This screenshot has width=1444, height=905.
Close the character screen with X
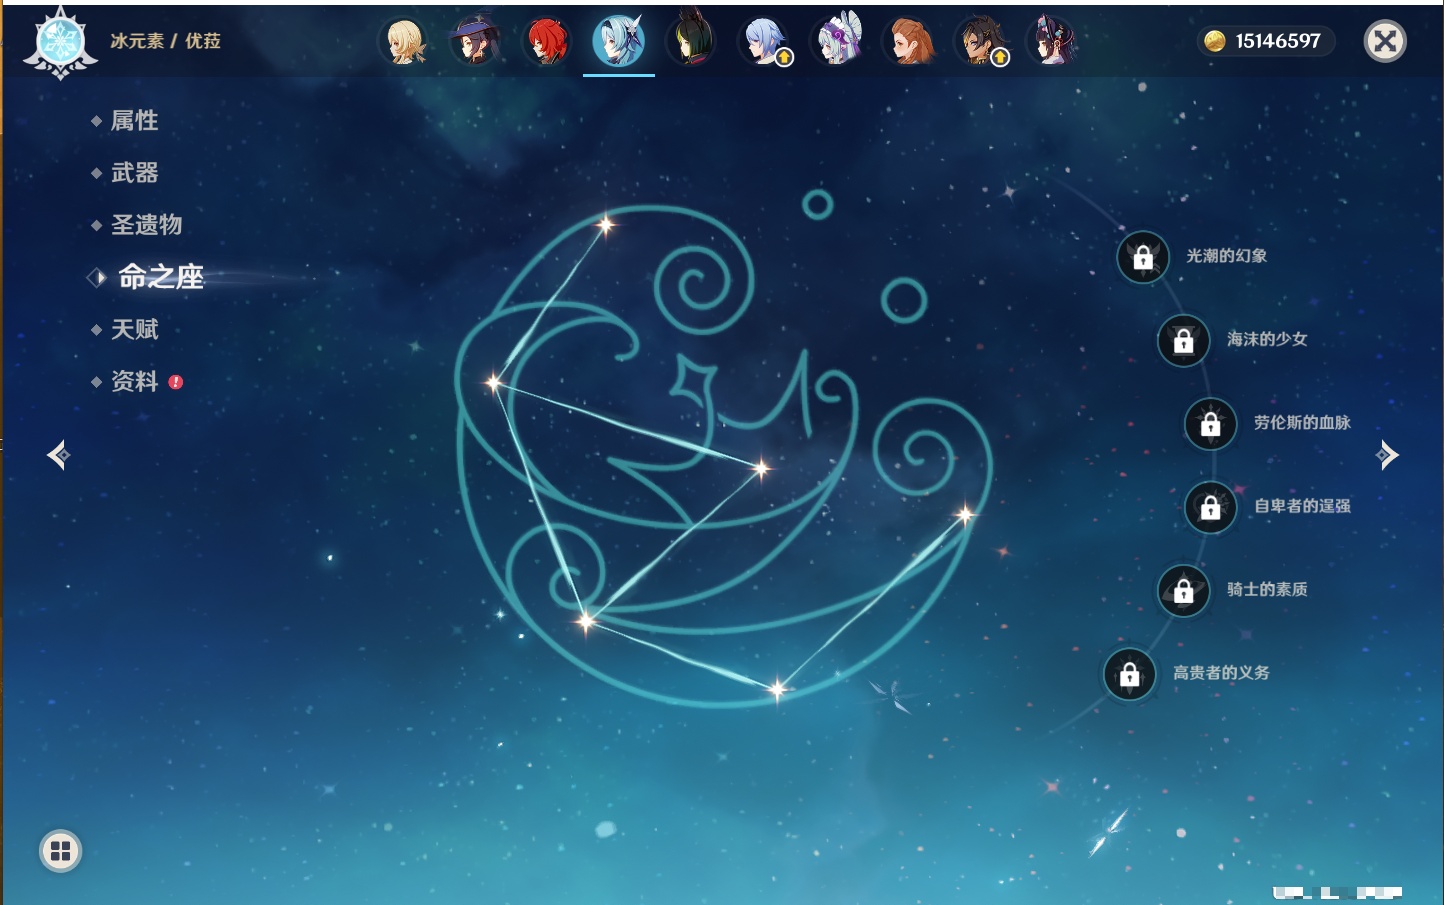click(1385, 41)
